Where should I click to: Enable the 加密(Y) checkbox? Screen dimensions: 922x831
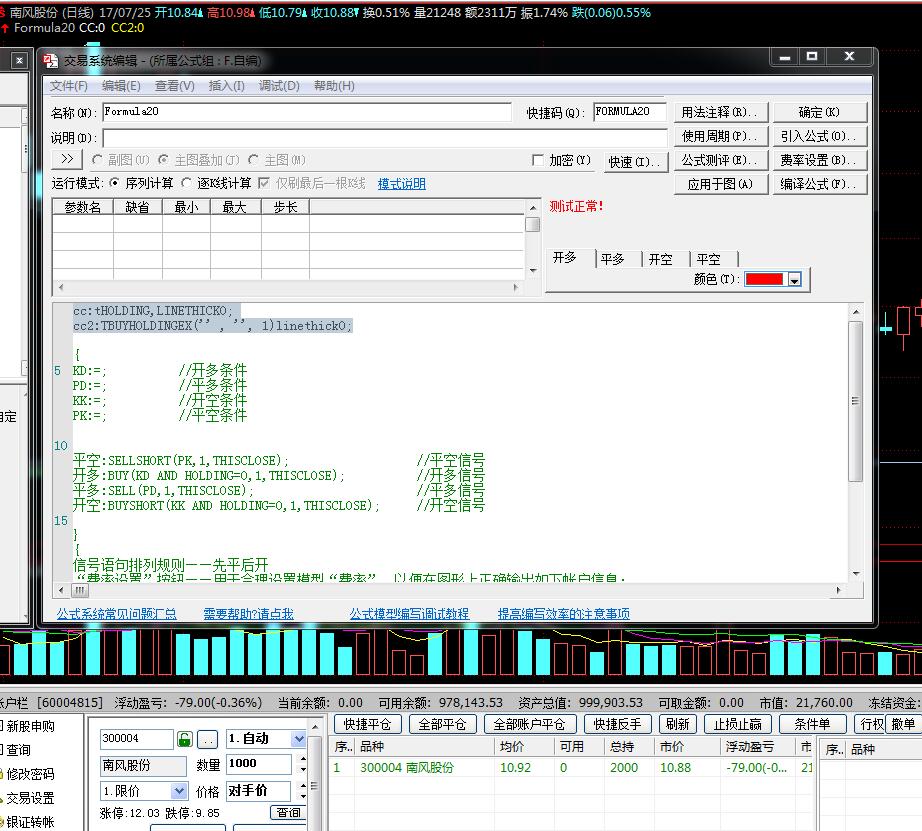point(537,160)
